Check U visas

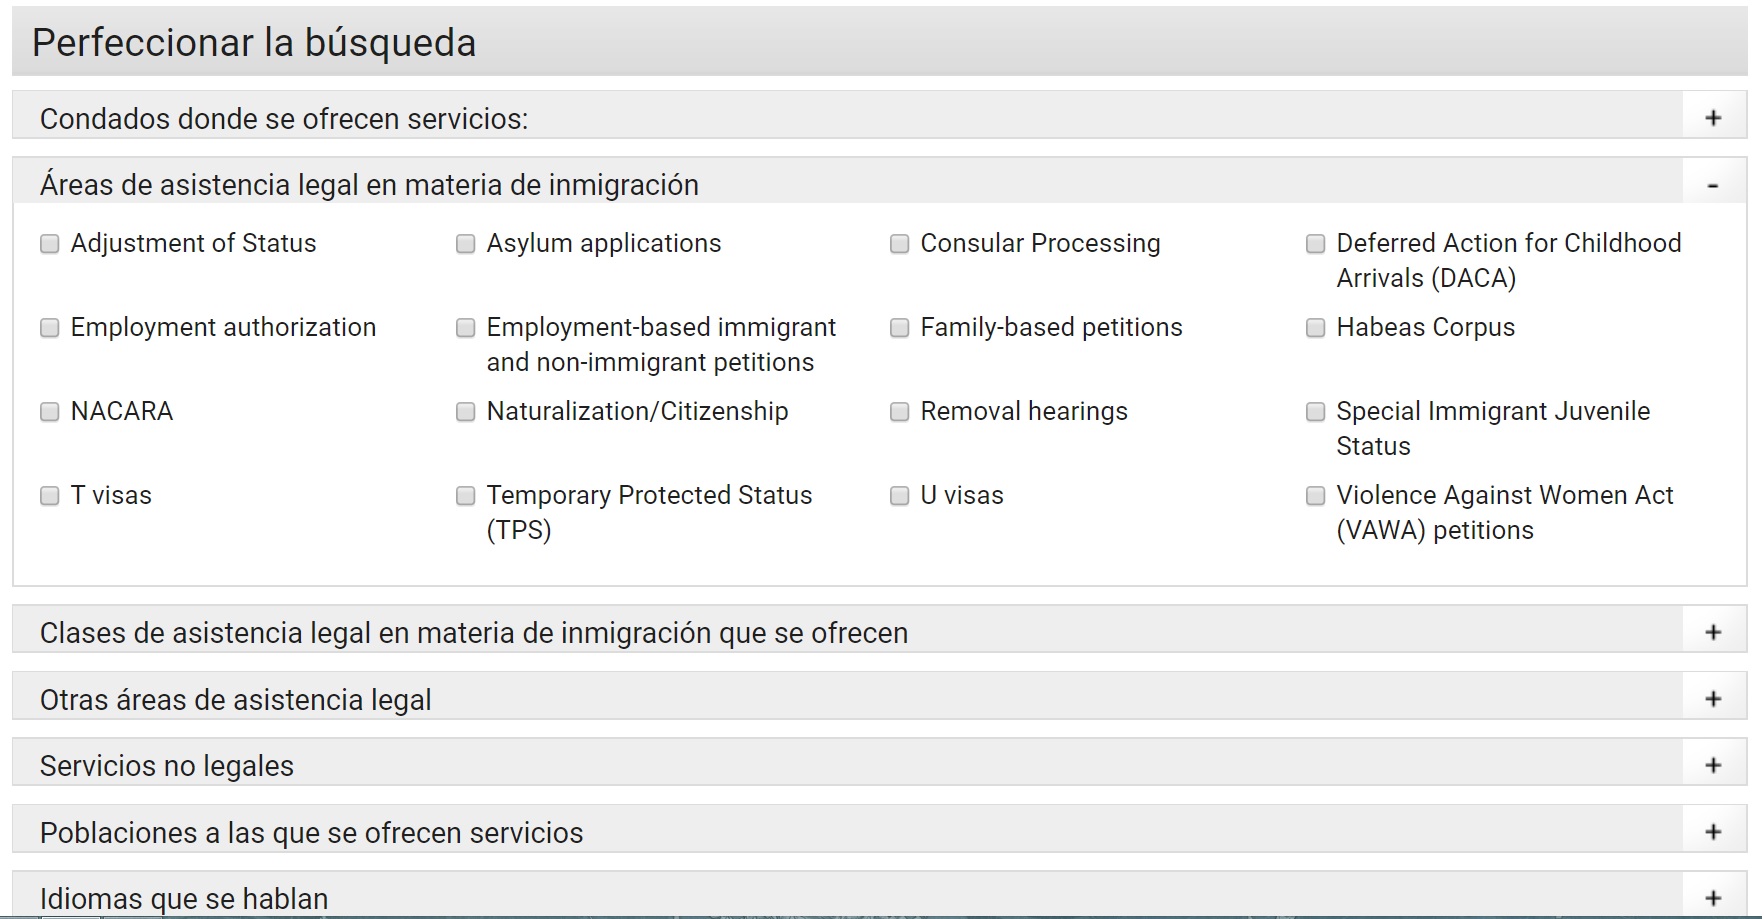(x=898, y=494)
